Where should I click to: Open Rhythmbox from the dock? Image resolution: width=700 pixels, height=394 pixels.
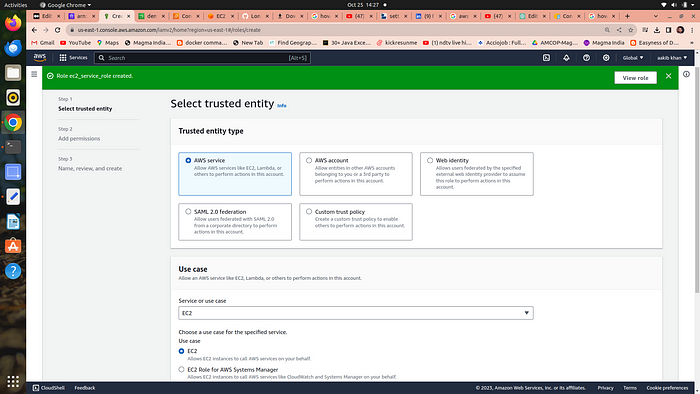click(13, 98)
